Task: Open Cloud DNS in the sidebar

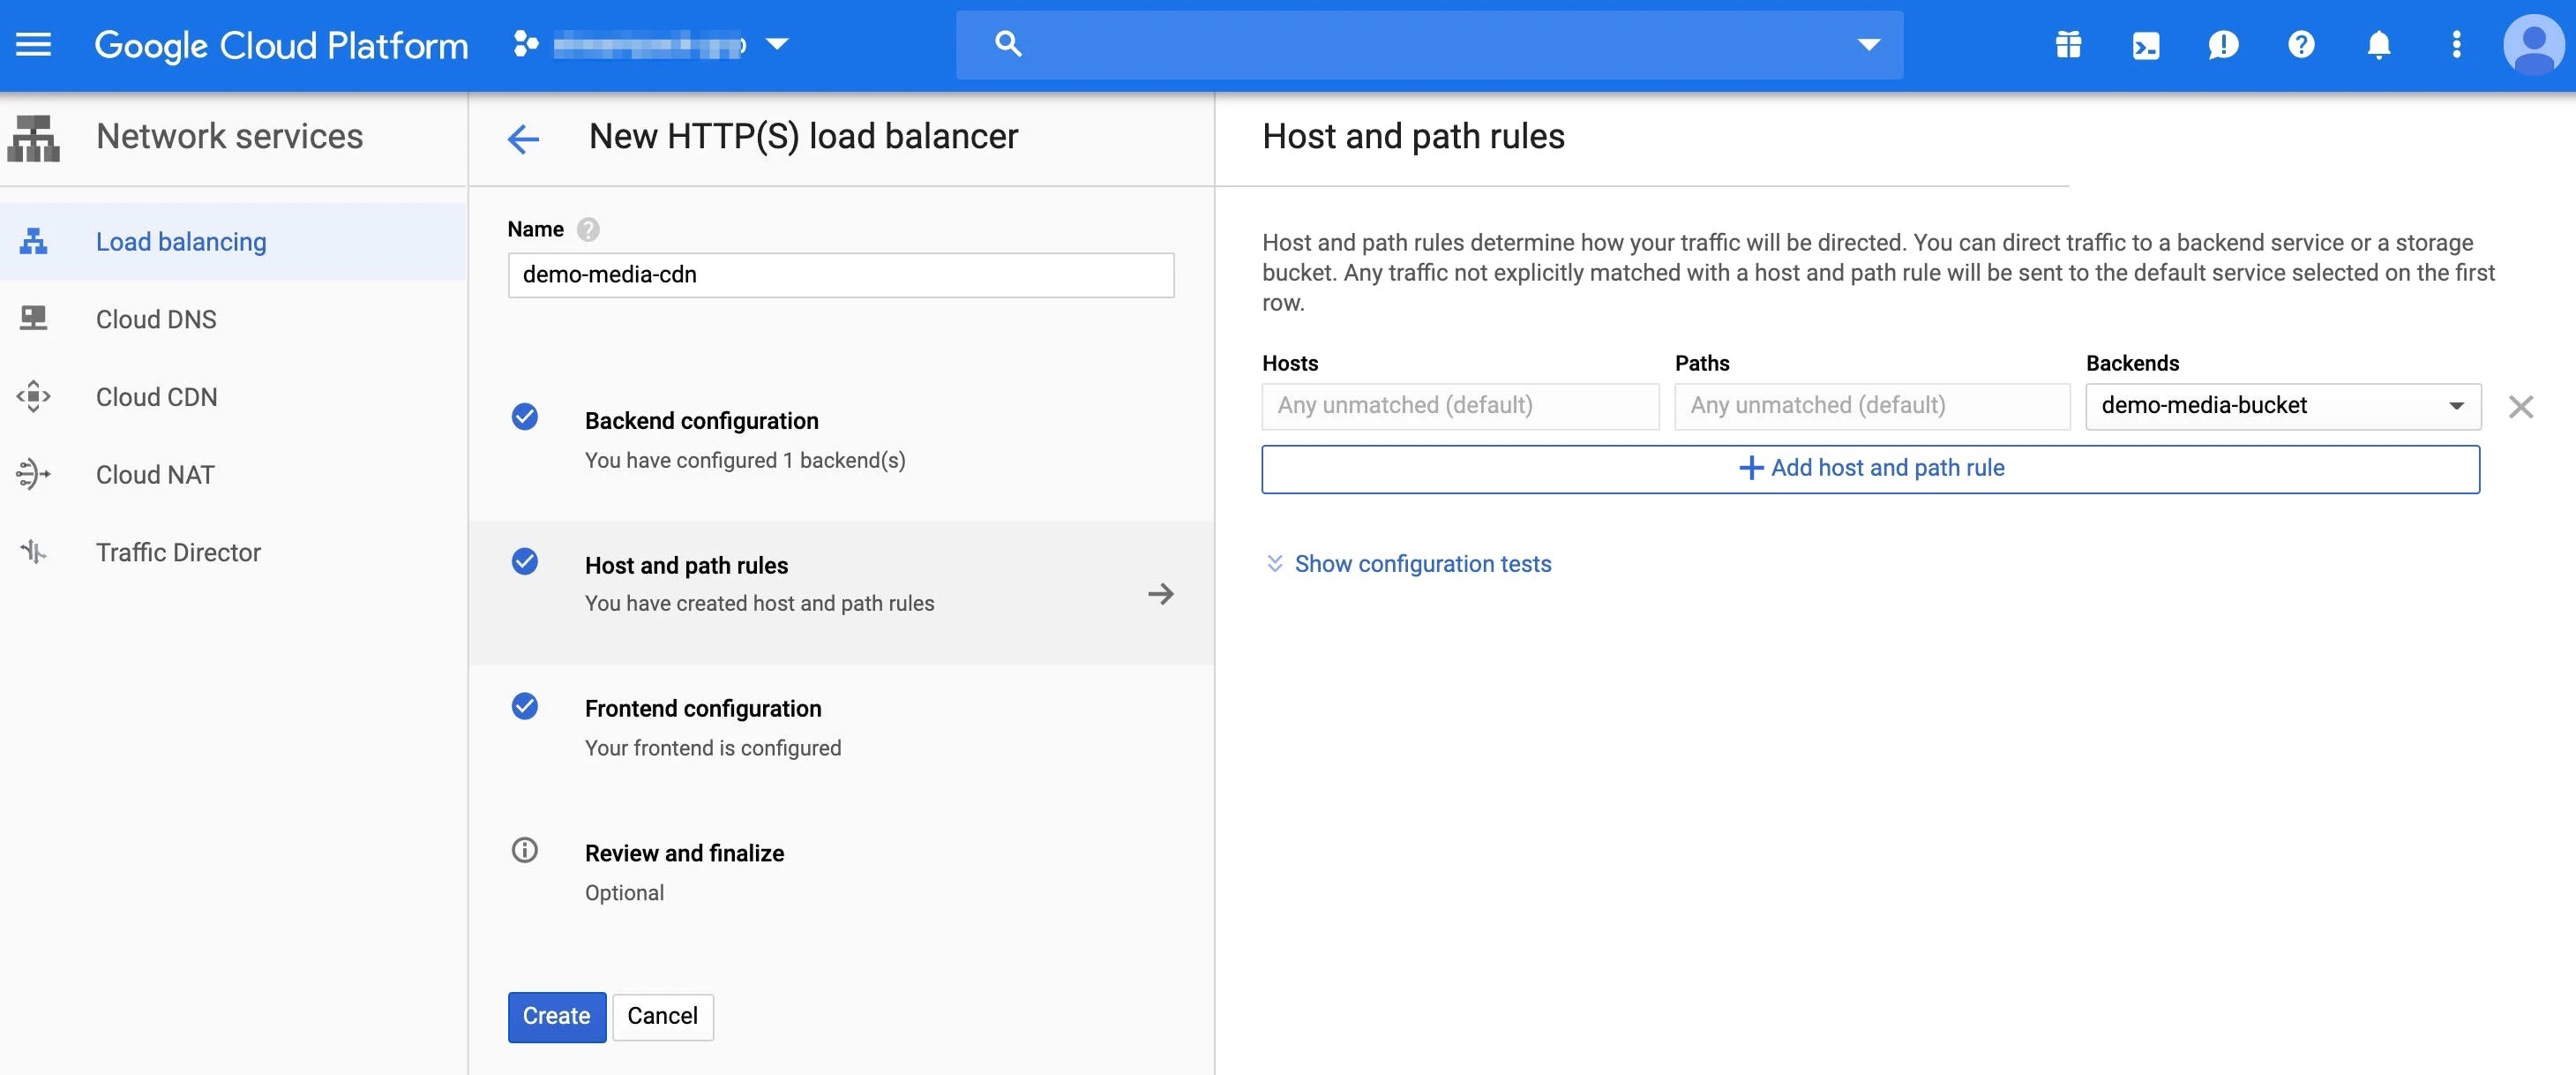Action: pyautogui.click(x=233, y=319)
